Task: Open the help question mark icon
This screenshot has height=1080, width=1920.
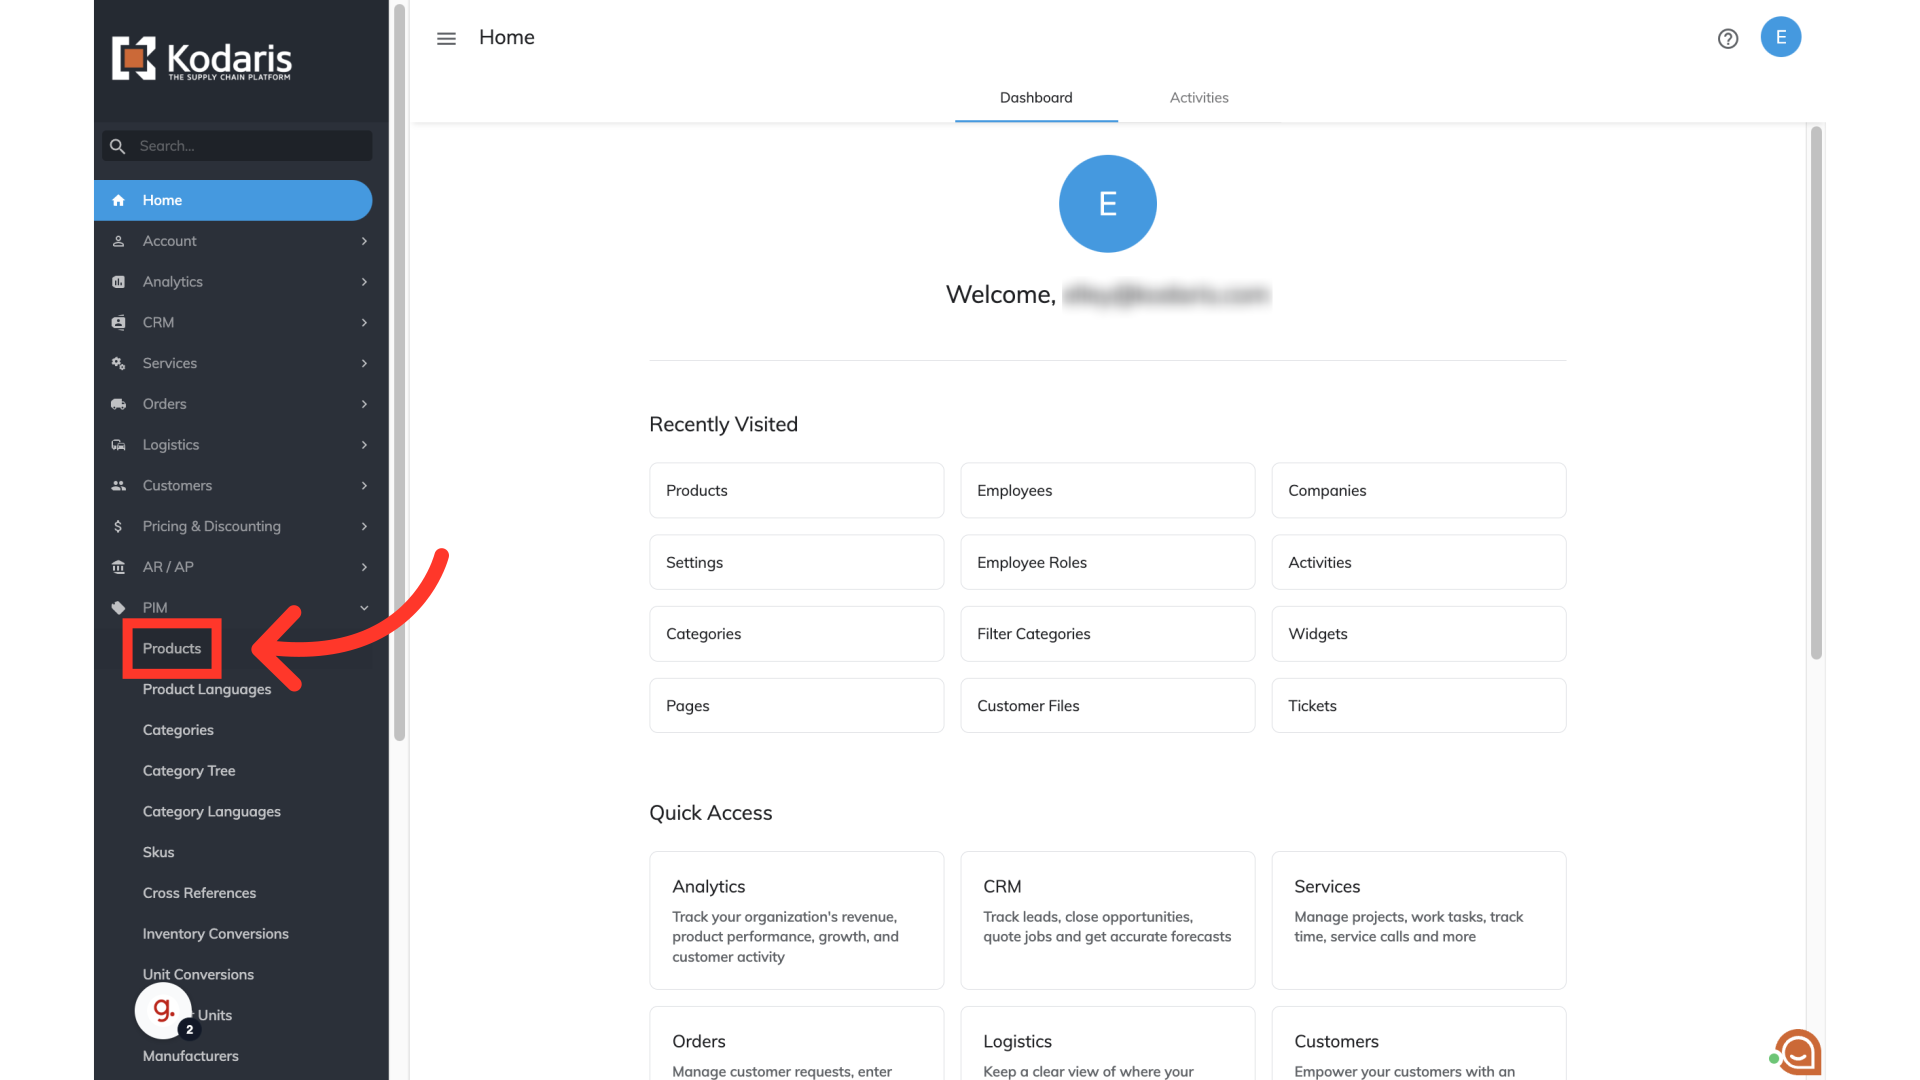Action: (1728, 38)
